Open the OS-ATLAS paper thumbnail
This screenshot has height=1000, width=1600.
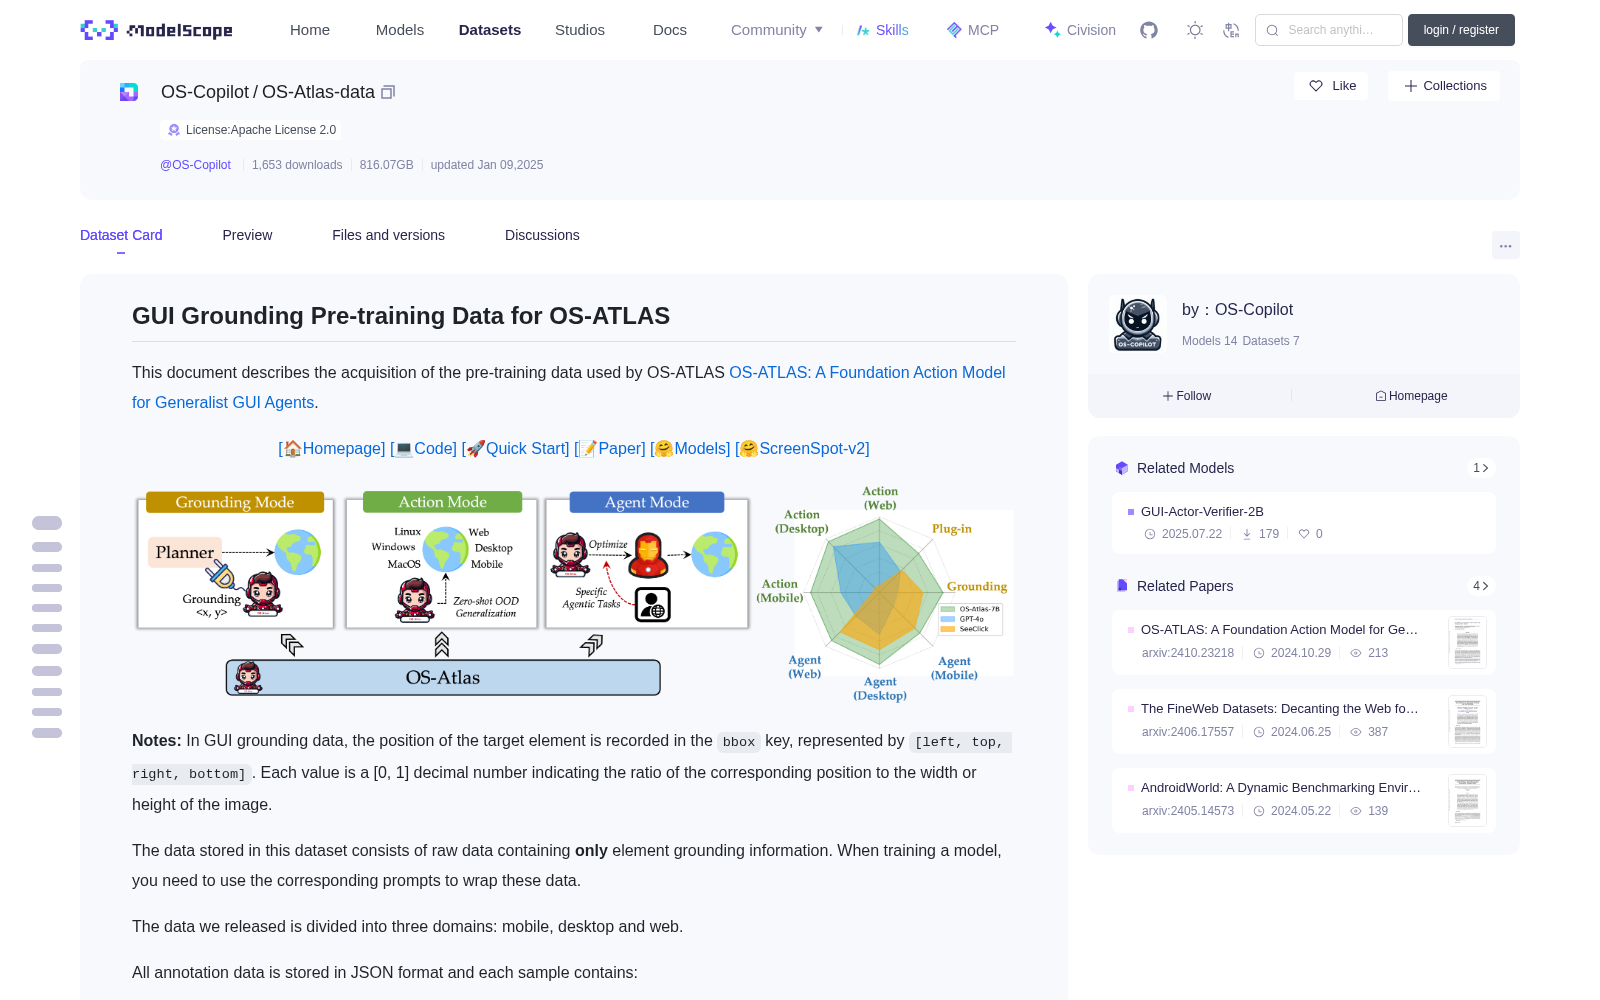click(x=1467, y=642)
